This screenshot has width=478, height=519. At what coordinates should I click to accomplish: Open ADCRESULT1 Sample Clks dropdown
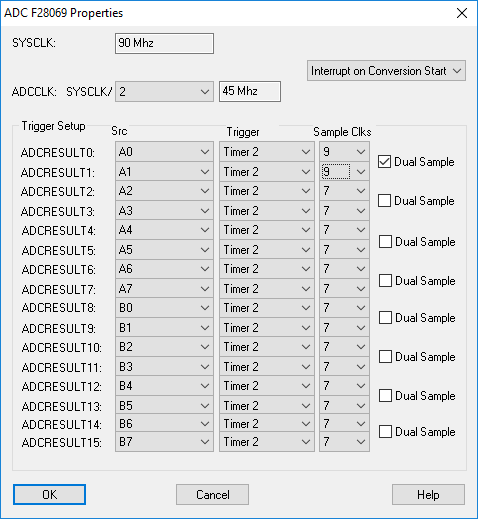tap(344, 172)
